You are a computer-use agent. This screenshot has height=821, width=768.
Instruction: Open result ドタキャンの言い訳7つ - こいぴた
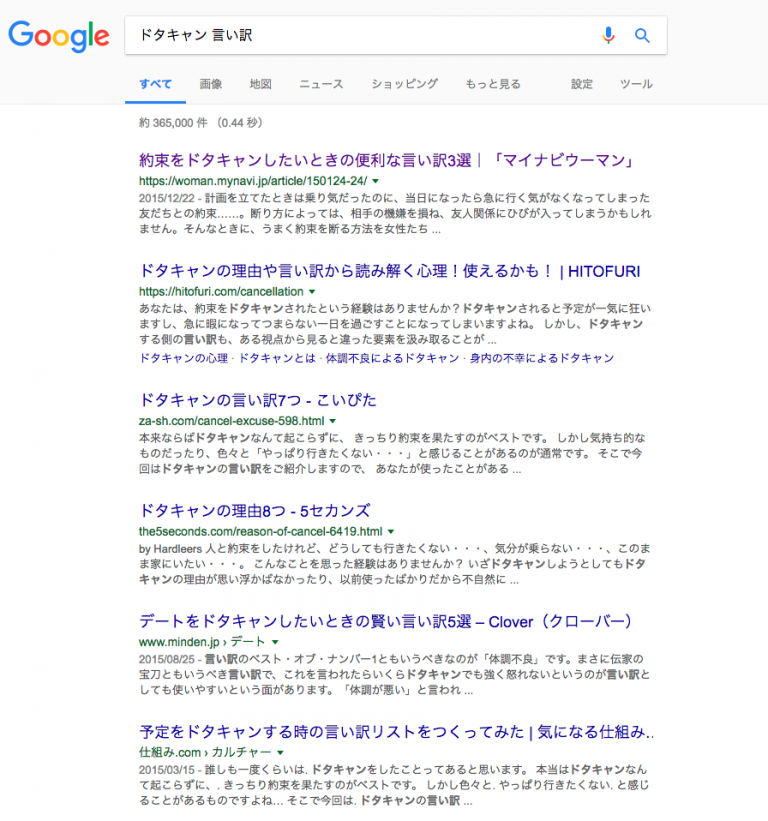coord(258,401)
